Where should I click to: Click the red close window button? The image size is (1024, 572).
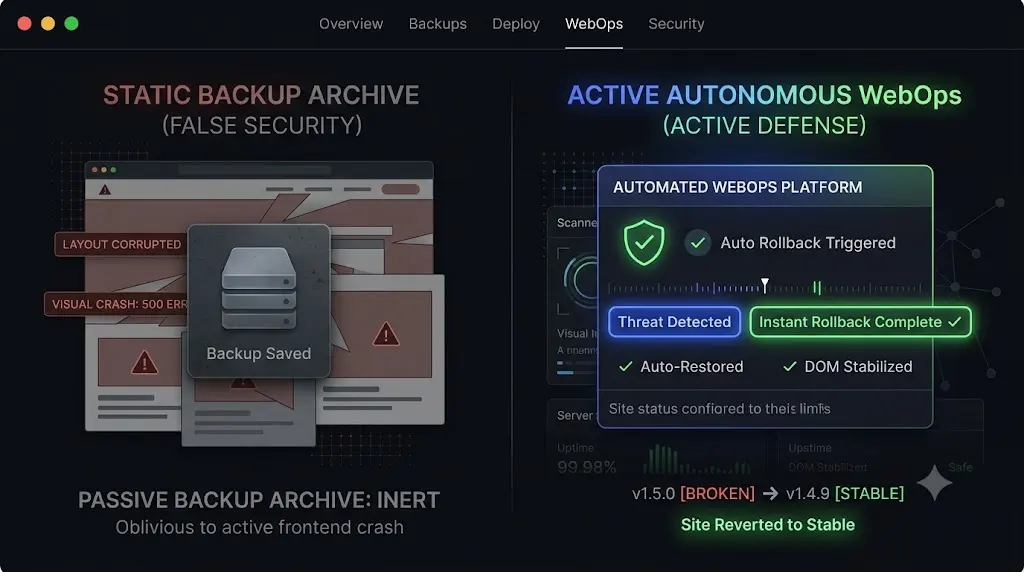tap(24, 24)
